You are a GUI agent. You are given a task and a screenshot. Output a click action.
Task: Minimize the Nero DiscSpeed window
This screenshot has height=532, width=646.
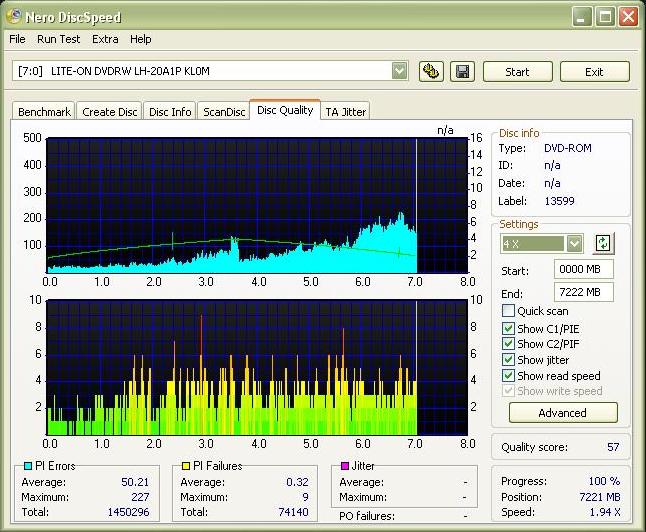[x=581, y=17]
